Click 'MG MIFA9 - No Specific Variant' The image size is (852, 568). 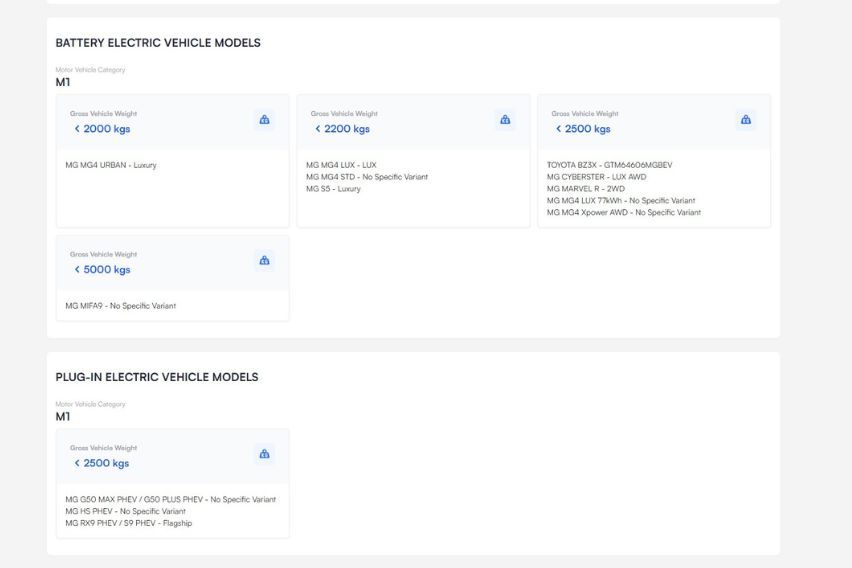[121, 306]
